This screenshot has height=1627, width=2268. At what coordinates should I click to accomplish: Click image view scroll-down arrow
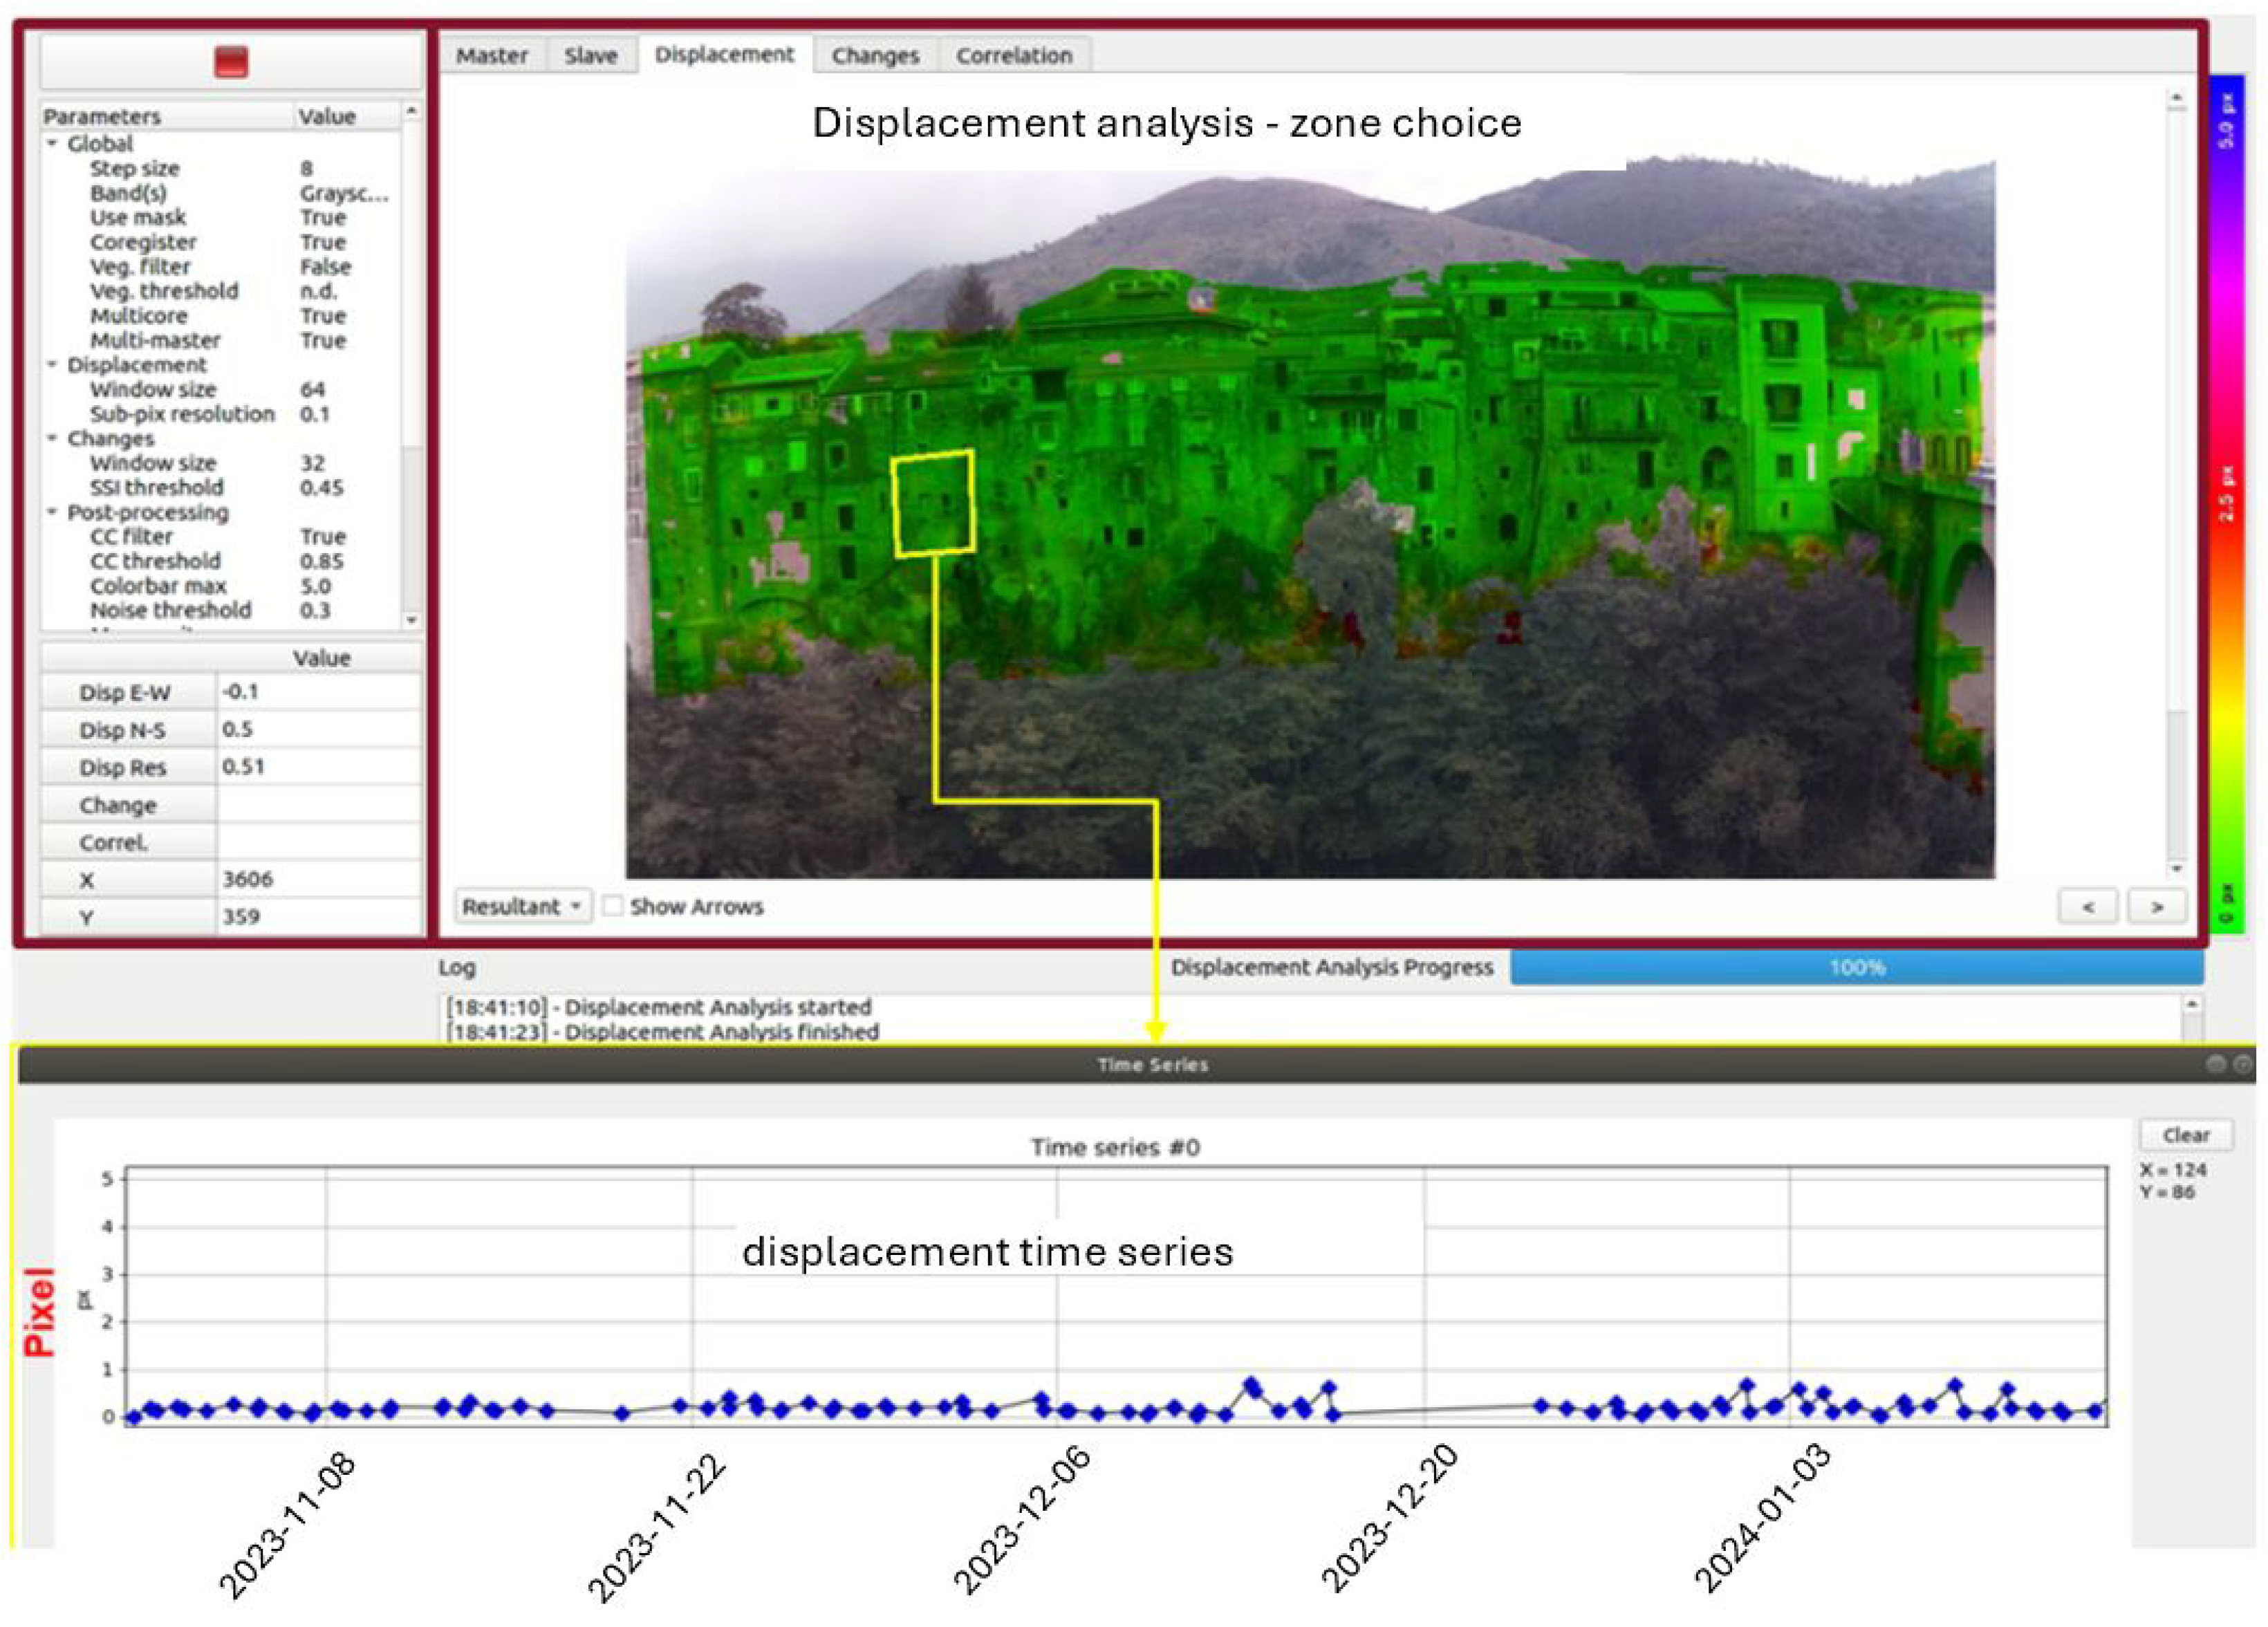point(2176,868)
